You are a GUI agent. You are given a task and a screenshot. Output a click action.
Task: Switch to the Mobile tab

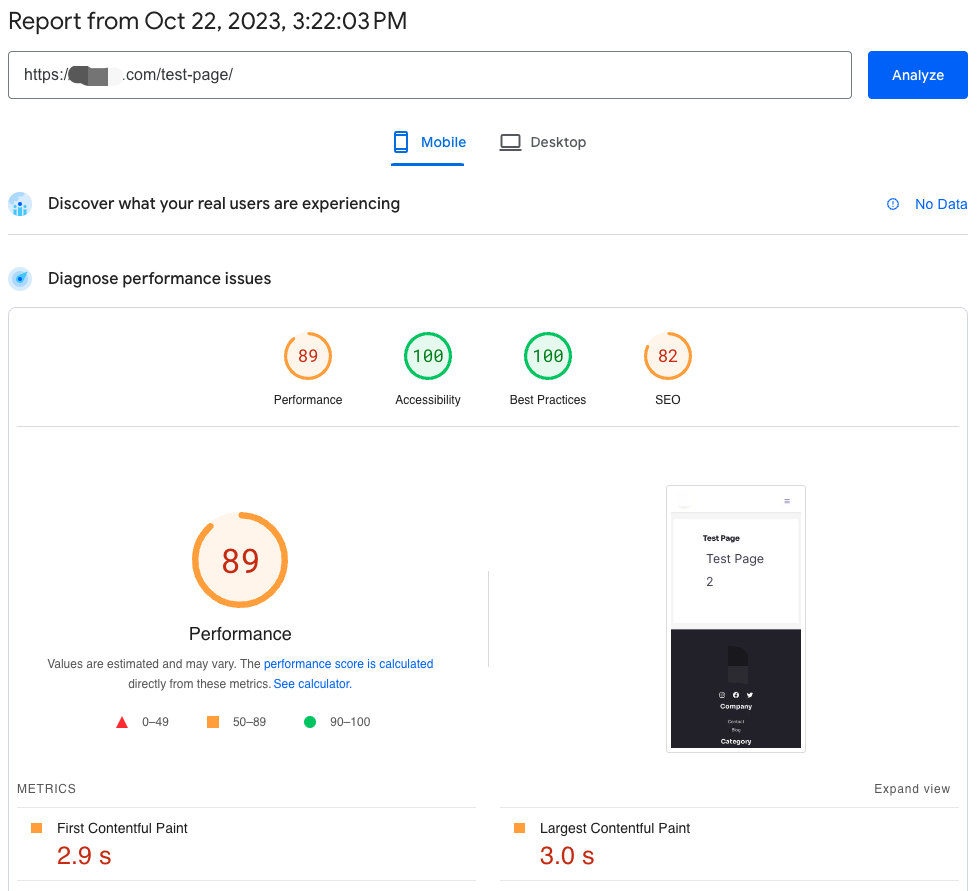point(428,143)
